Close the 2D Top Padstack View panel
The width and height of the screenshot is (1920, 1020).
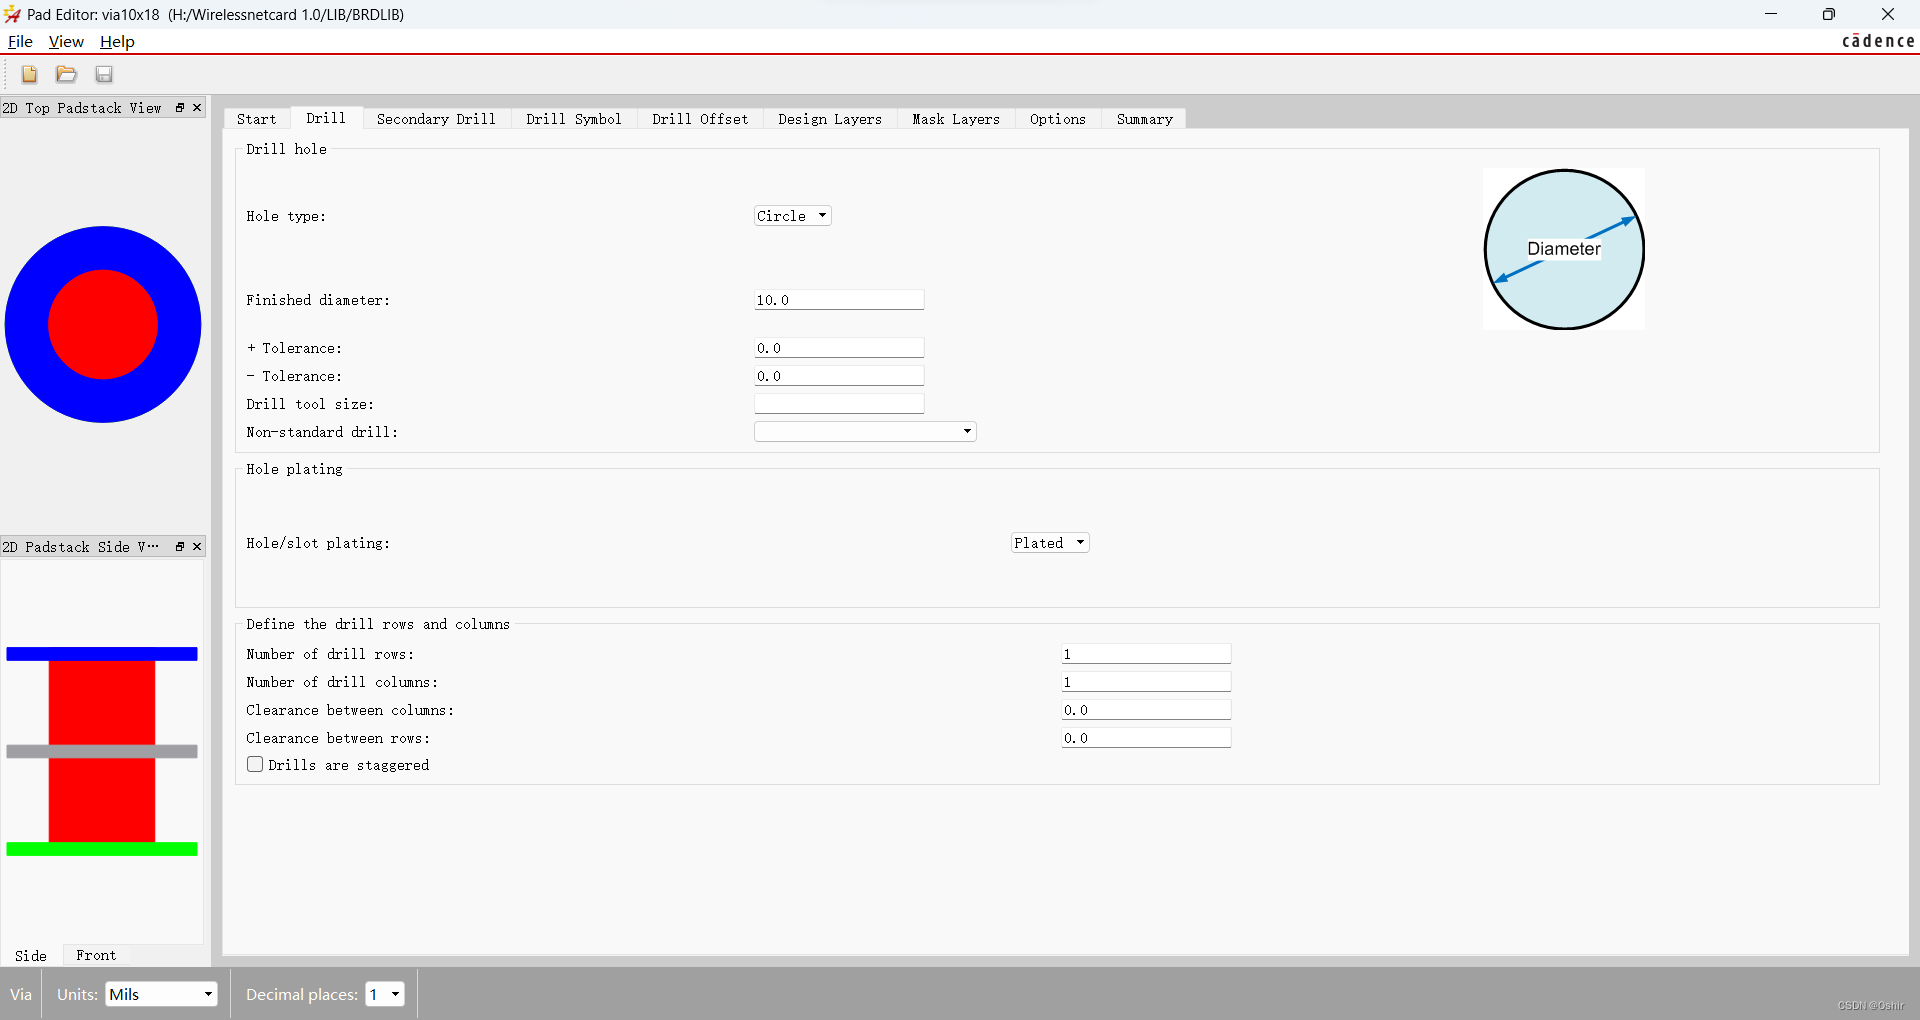point(197,108)
